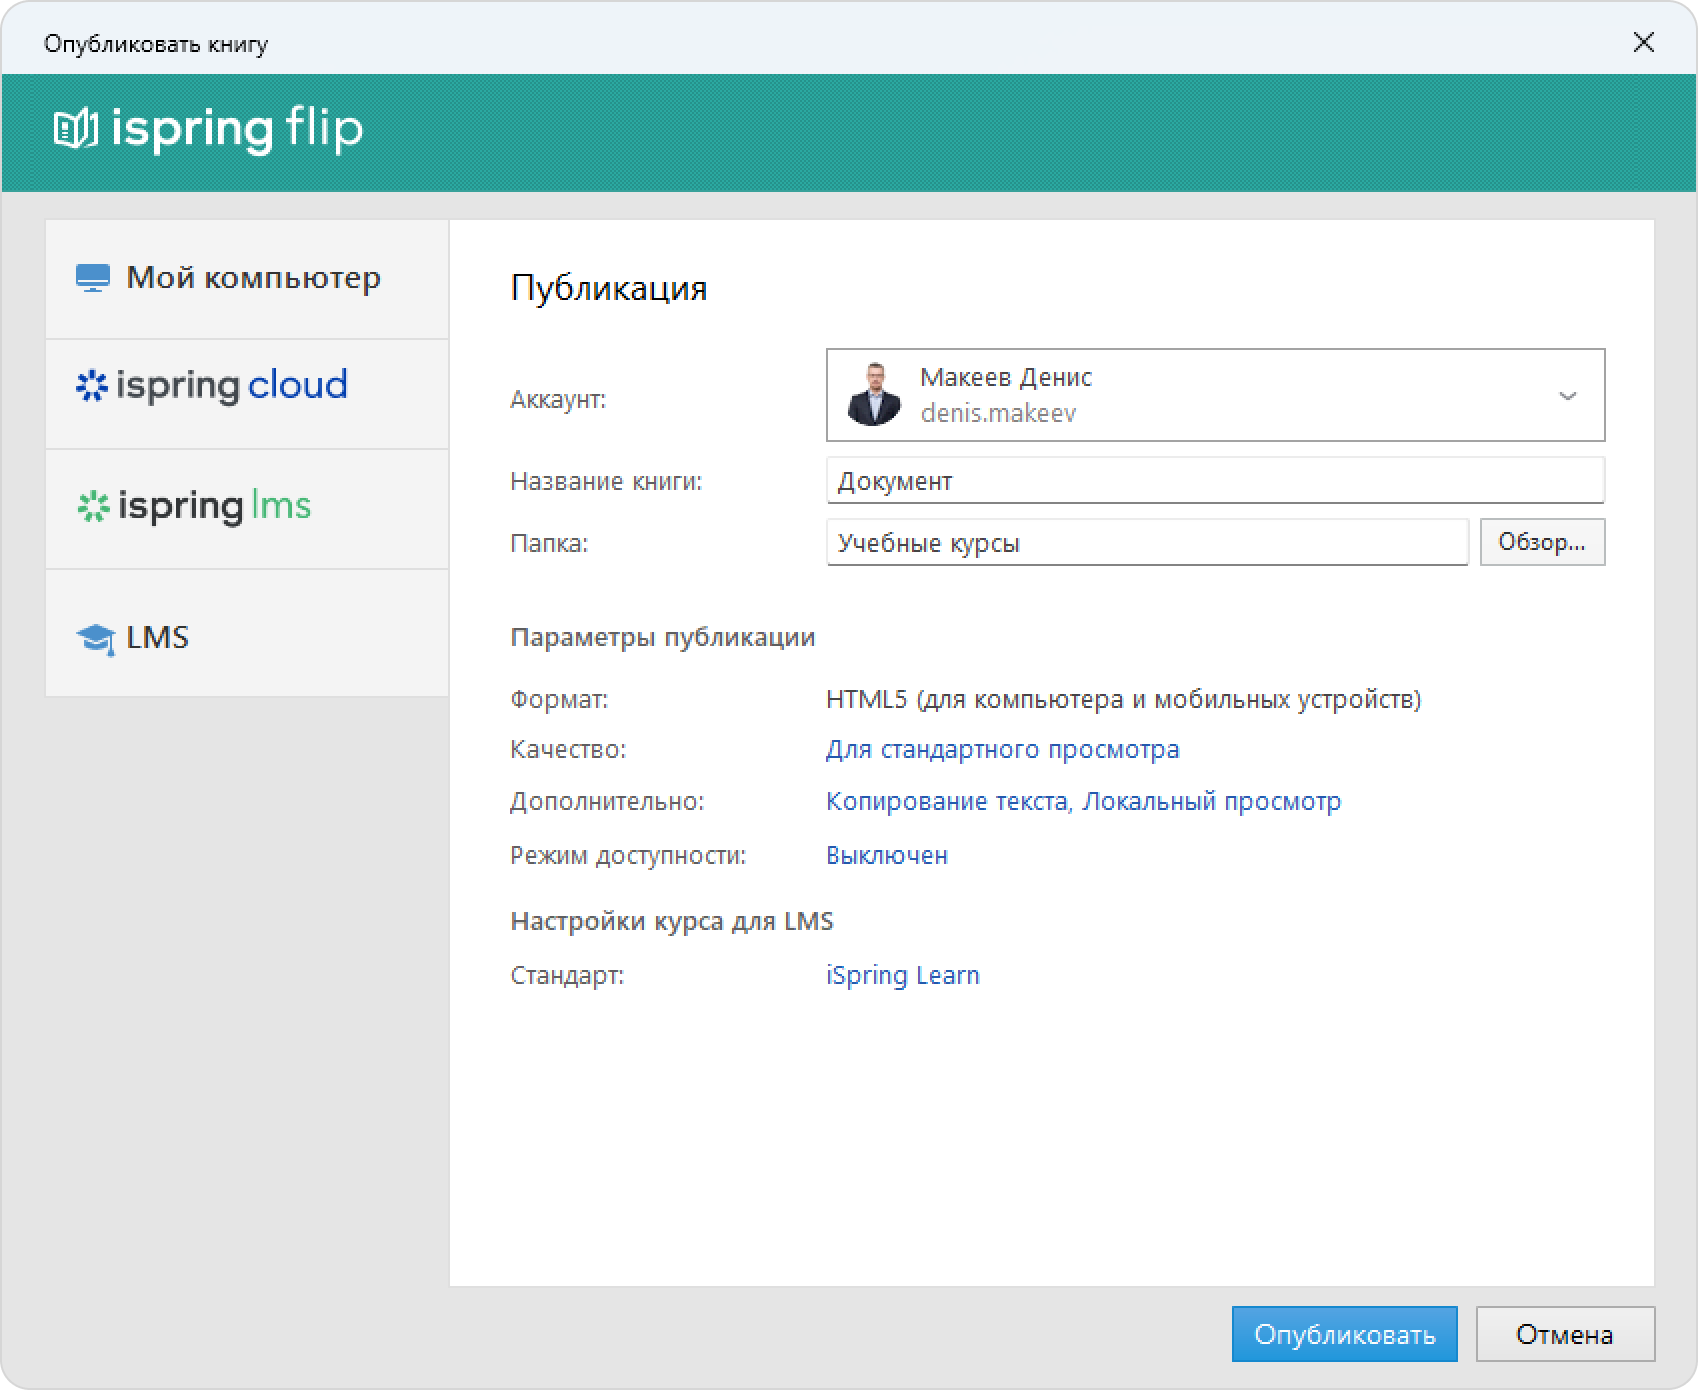The height and width of the screenshot is (1390, 1698).
Task: Click the iSpring Cloud snowflake icon
Action: [x=91, y=386]
